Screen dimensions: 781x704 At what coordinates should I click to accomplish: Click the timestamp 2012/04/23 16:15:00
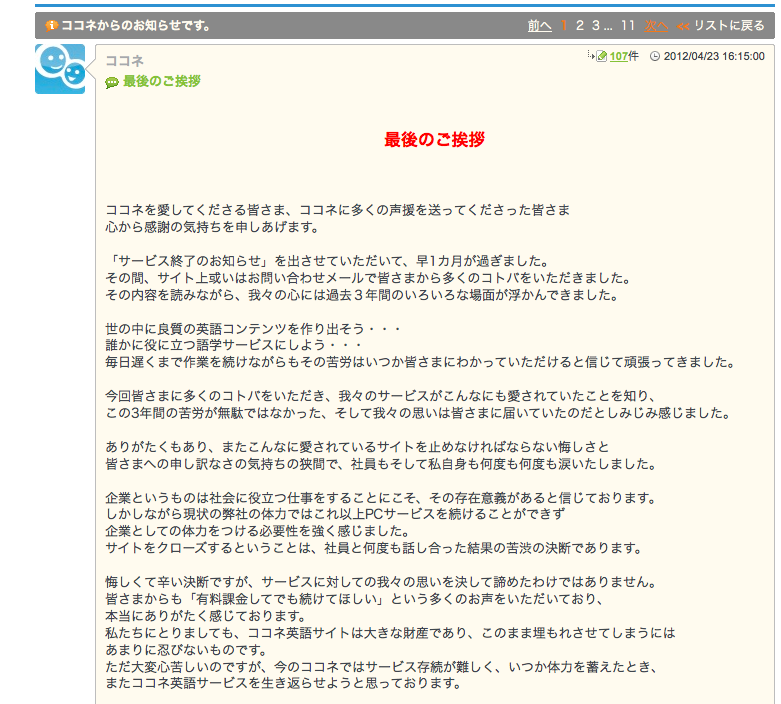[714, 56]
